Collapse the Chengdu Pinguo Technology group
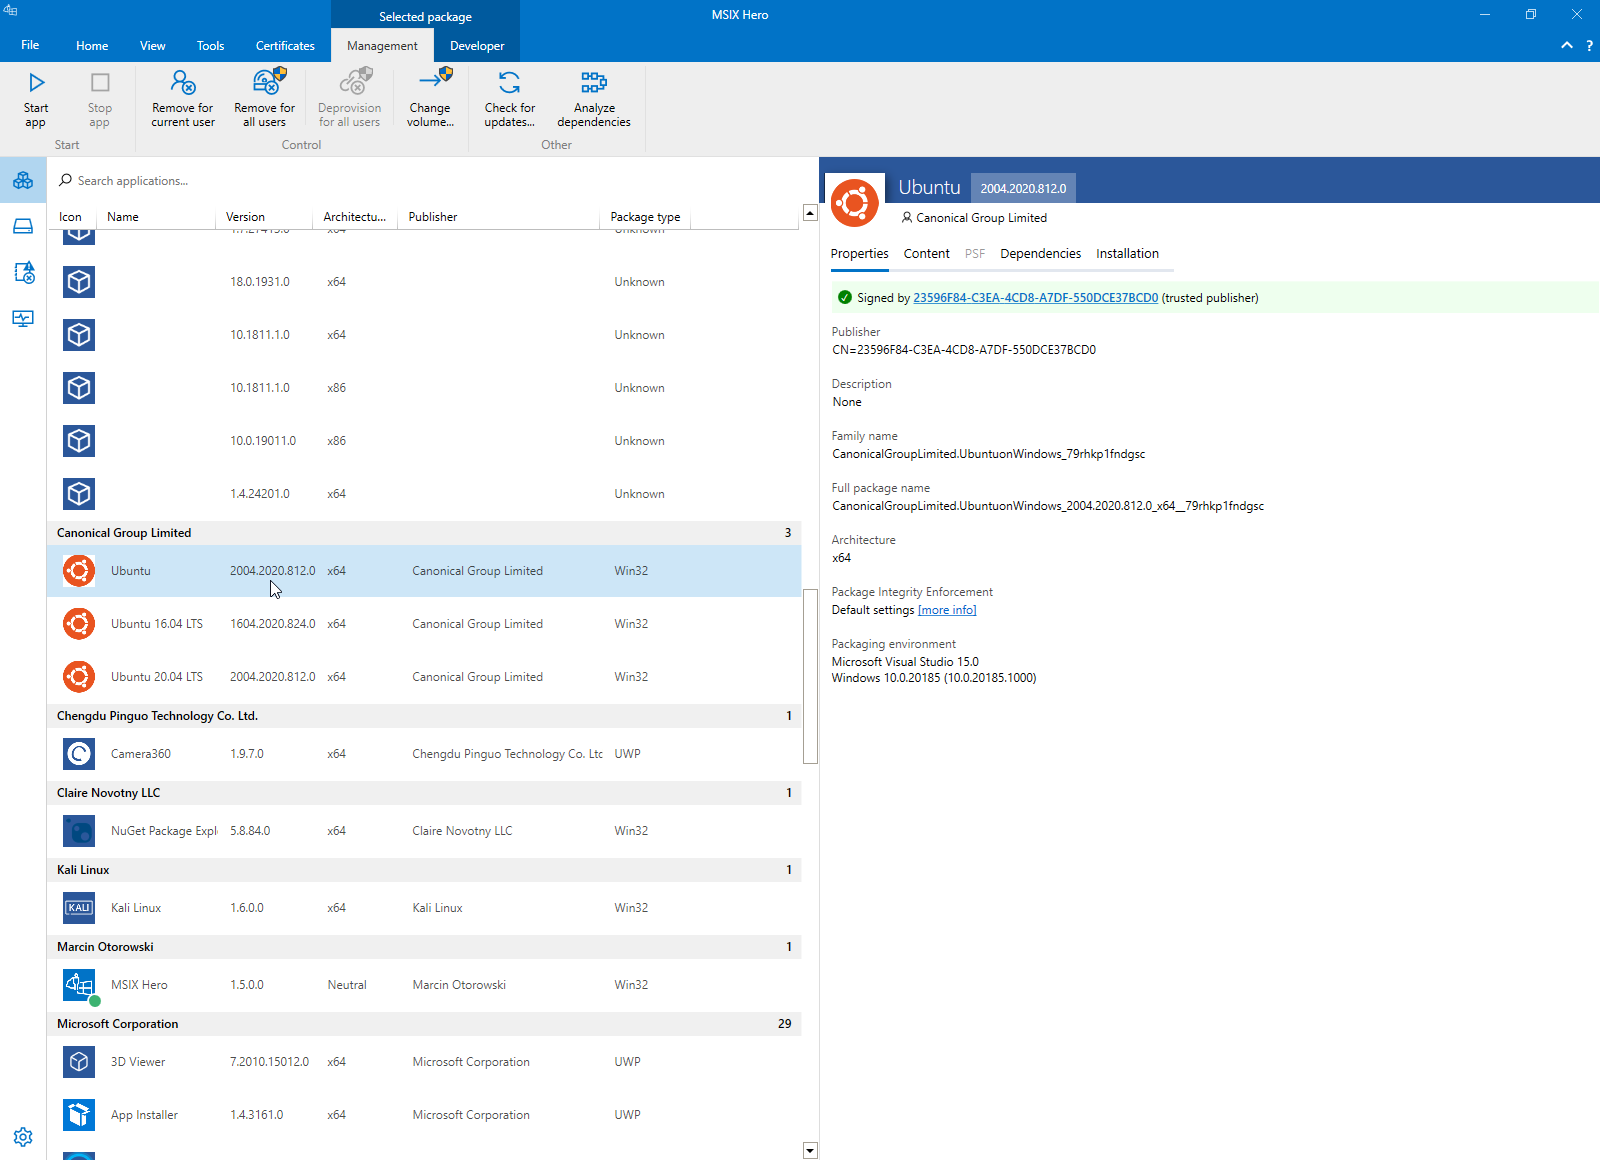The width and height of the screenshot is (1600, 1160). pyautogui.click(x=424, y=716)
